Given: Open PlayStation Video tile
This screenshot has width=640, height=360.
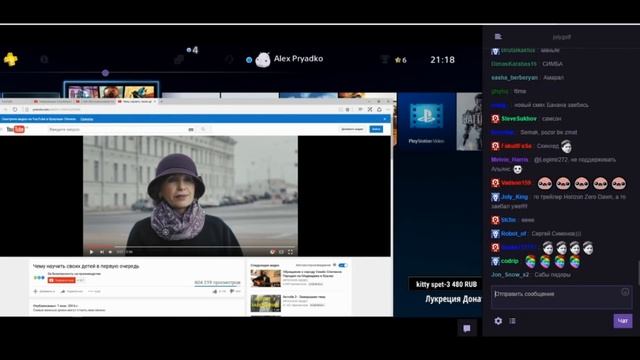Looking at the screenshot, I should (427, 121).
